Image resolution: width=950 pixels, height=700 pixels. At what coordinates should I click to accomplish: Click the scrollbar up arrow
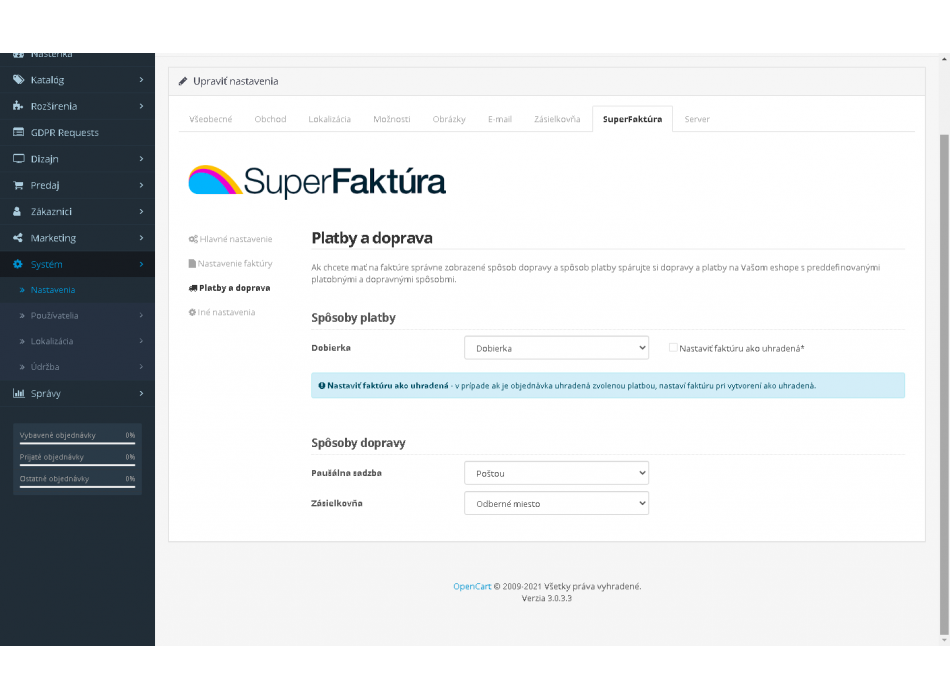click(944, 59)
